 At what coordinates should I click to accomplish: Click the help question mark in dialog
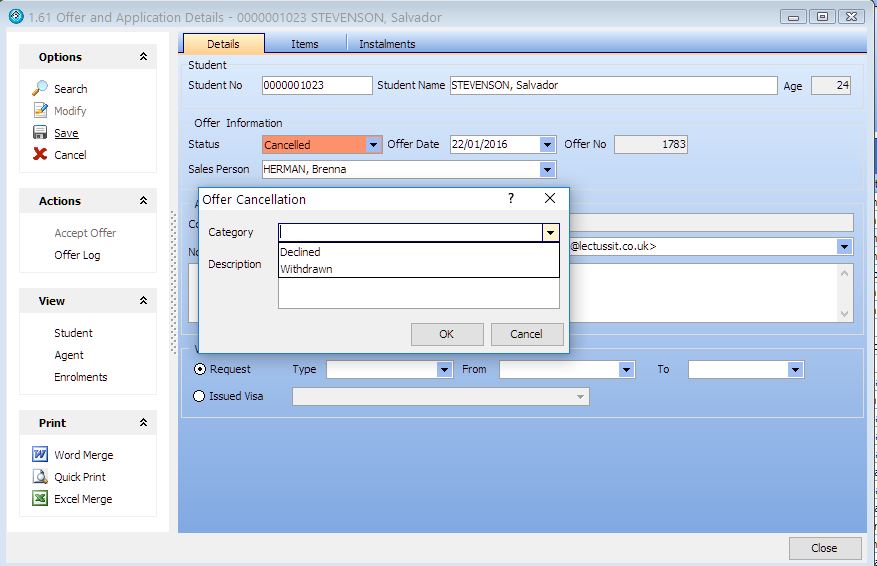[511, 199]
